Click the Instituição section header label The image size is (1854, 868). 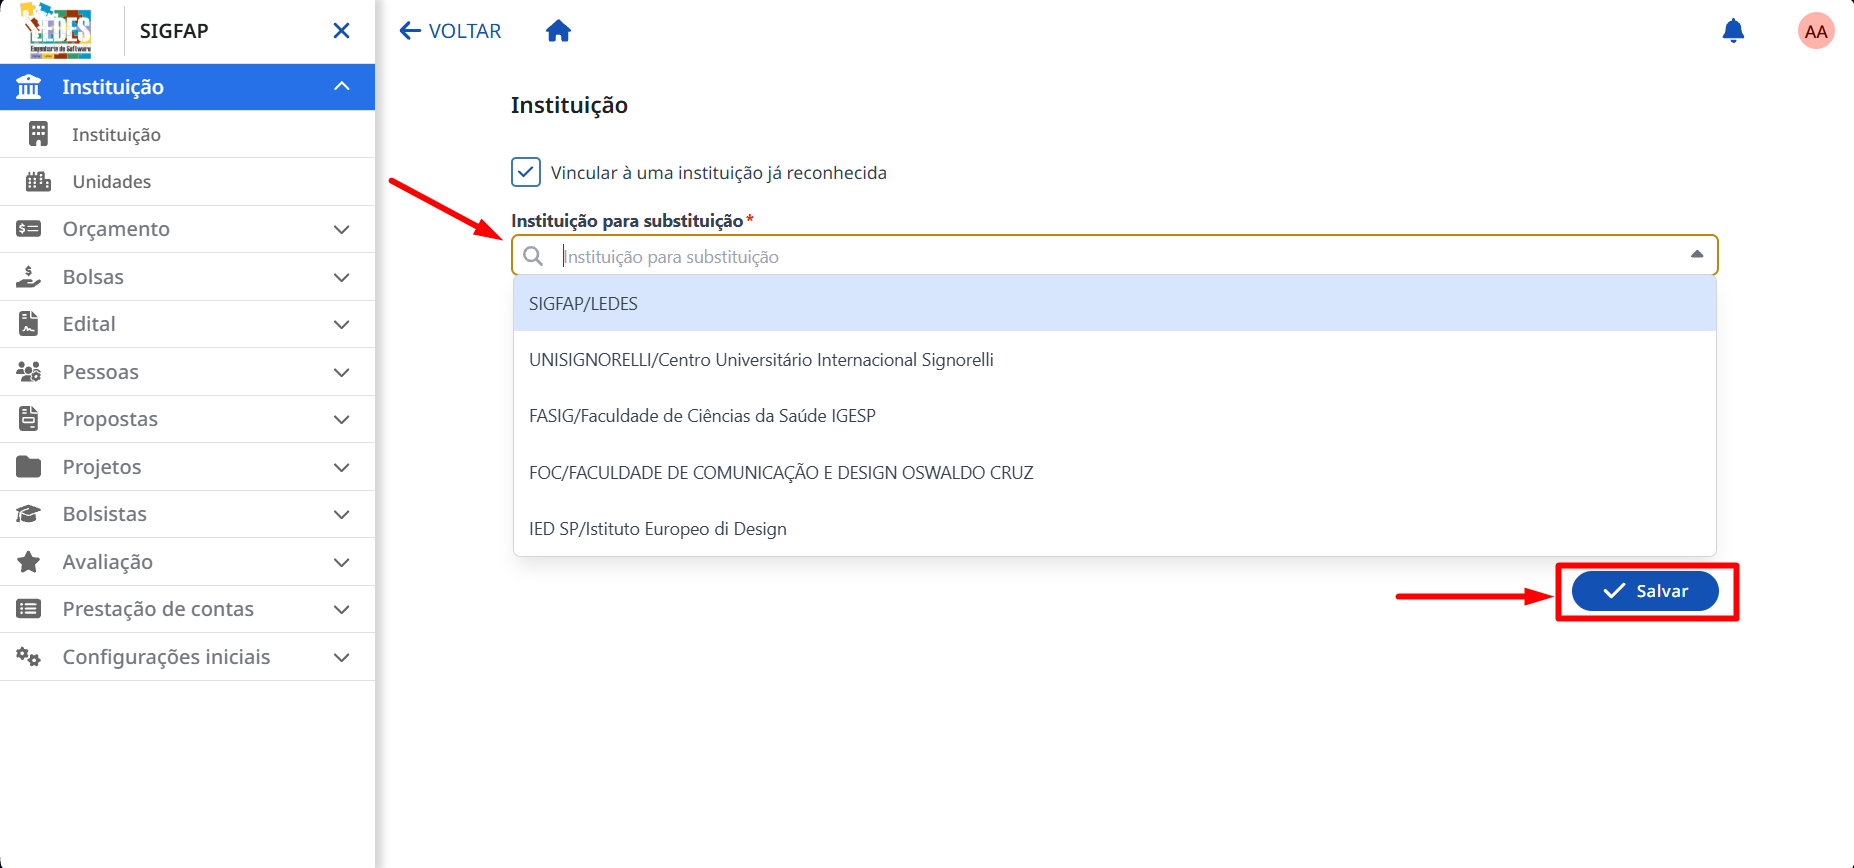click(113, 87)
